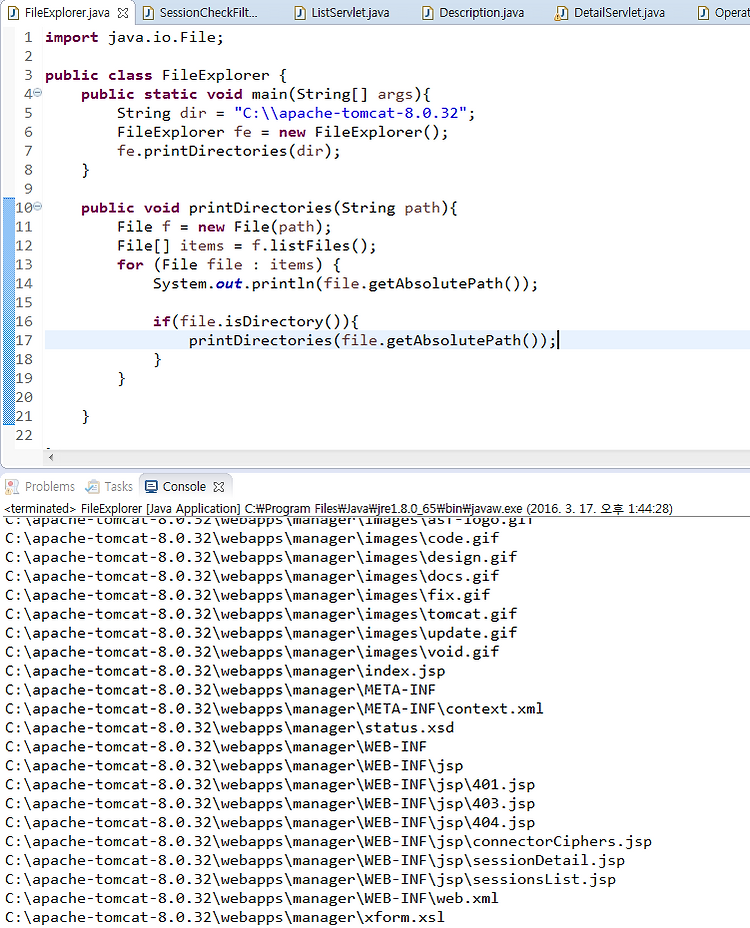Click the Problems view icon
The image size is (750, 928).
[x=12, y=486]
